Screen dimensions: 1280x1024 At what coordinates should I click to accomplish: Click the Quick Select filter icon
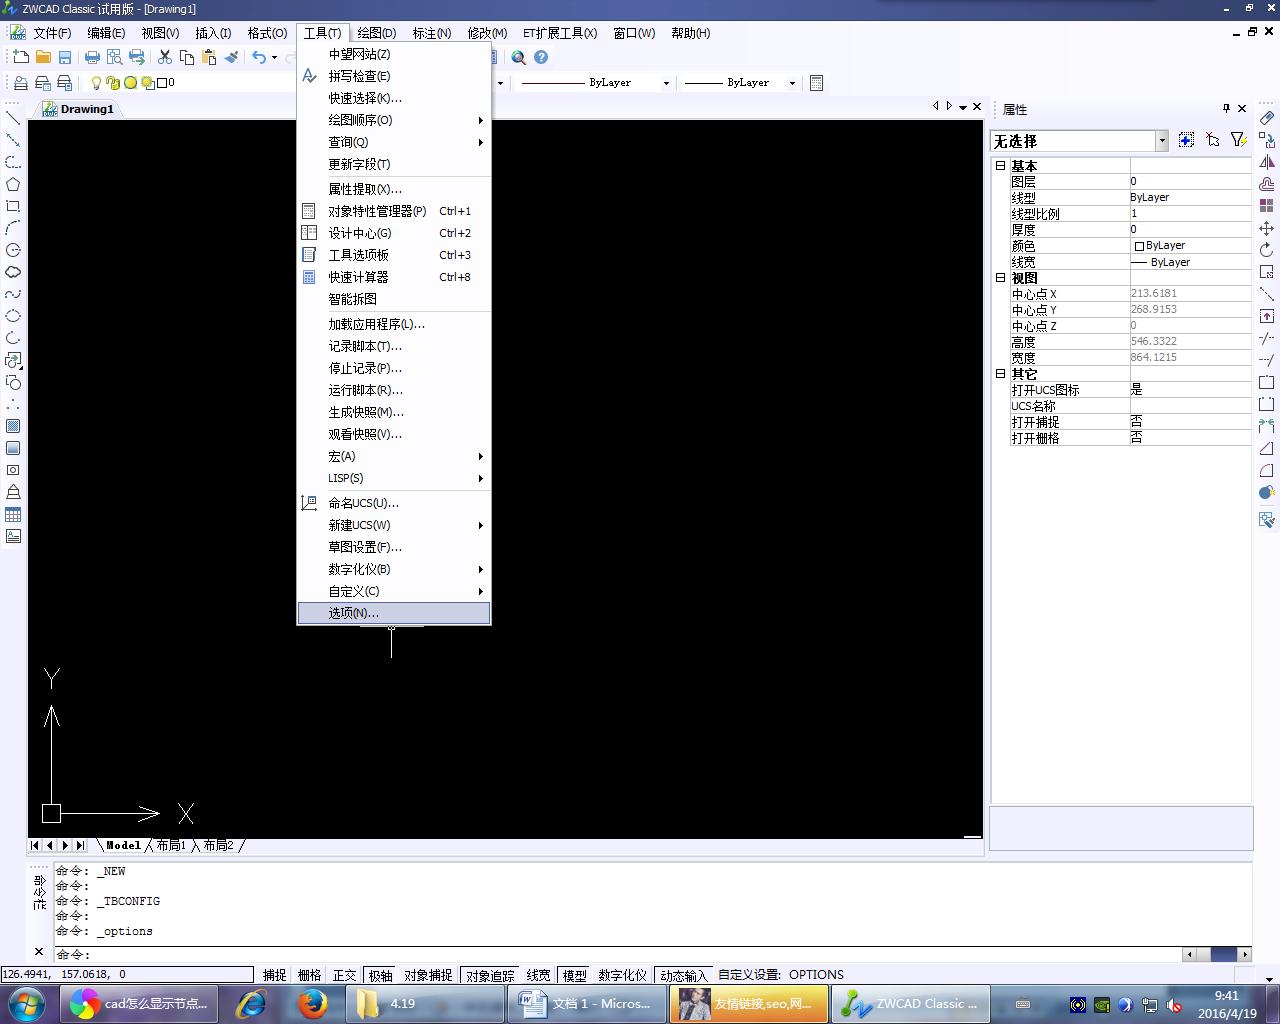1239,140
